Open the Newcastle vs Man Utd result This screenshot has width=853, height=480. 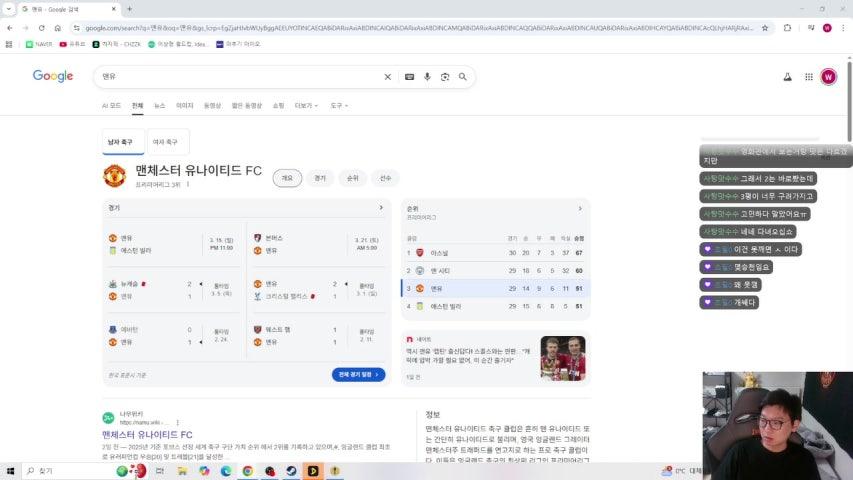pos(173,290)
